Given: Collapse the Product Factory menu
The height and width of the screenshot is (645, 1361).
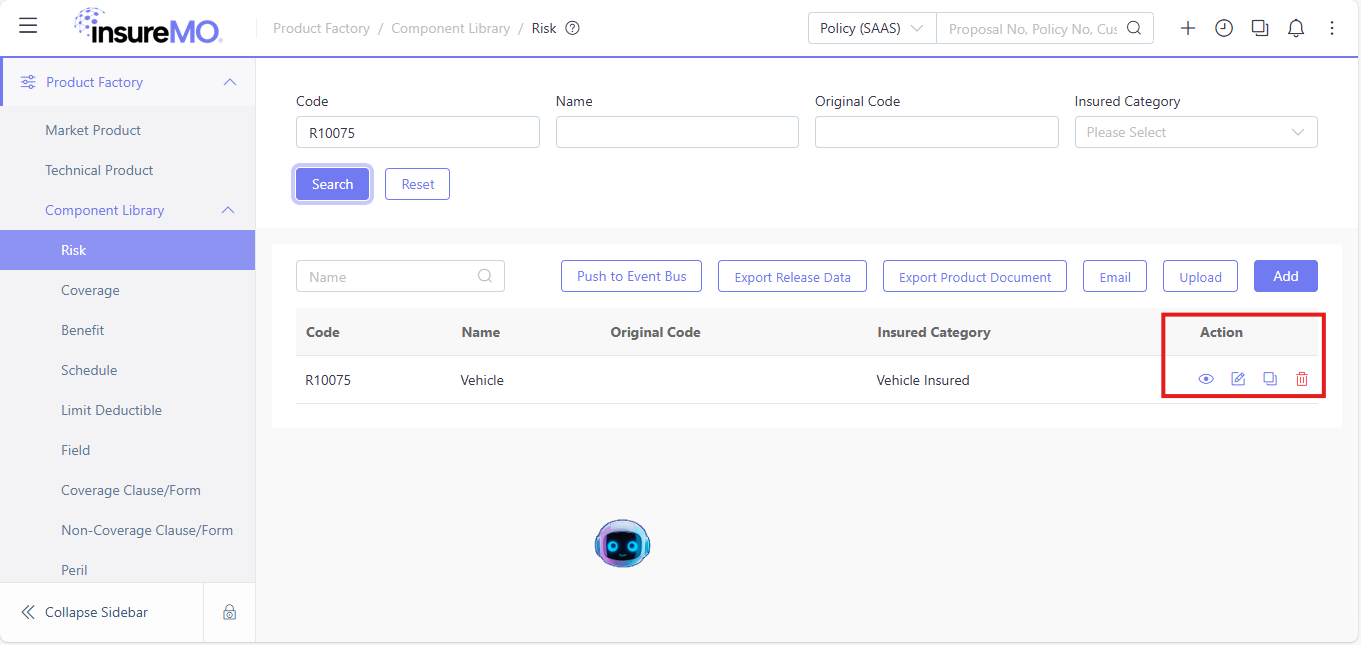Looking at the screenshot, I should click(x=230, y=82).
